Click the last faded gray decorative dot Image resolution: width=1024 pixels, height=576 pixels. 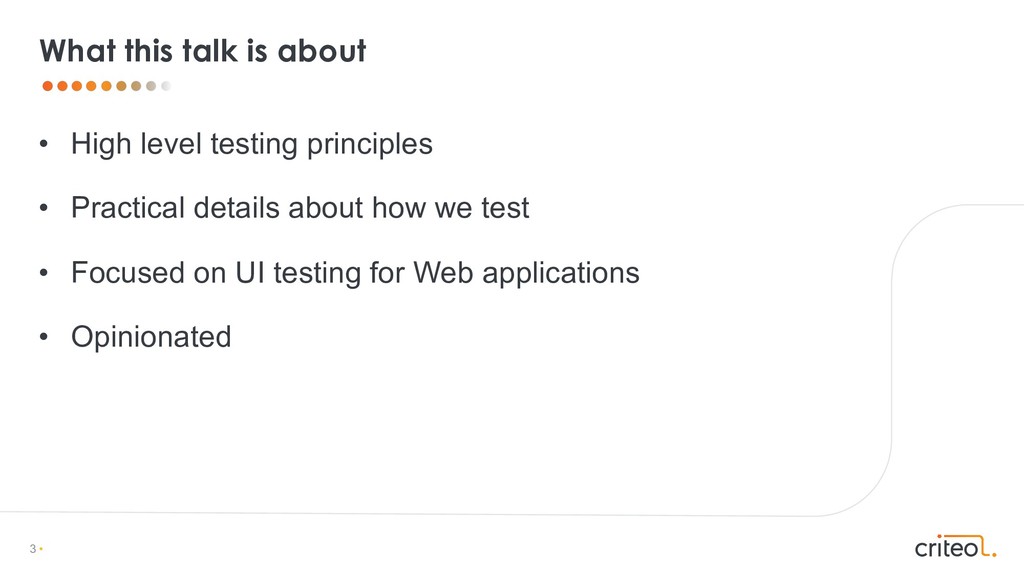pyautogui.click(x=166, y=86)
